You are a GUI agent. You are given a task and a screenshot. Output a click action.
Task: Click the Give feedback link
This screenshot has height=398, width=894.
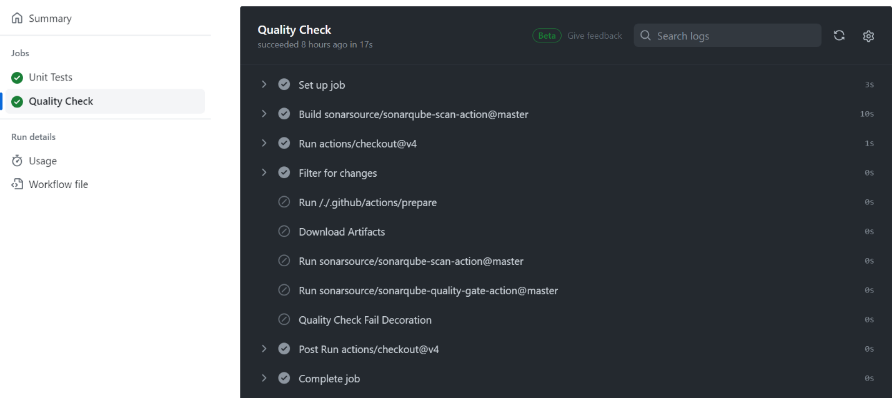pos(595,36)
